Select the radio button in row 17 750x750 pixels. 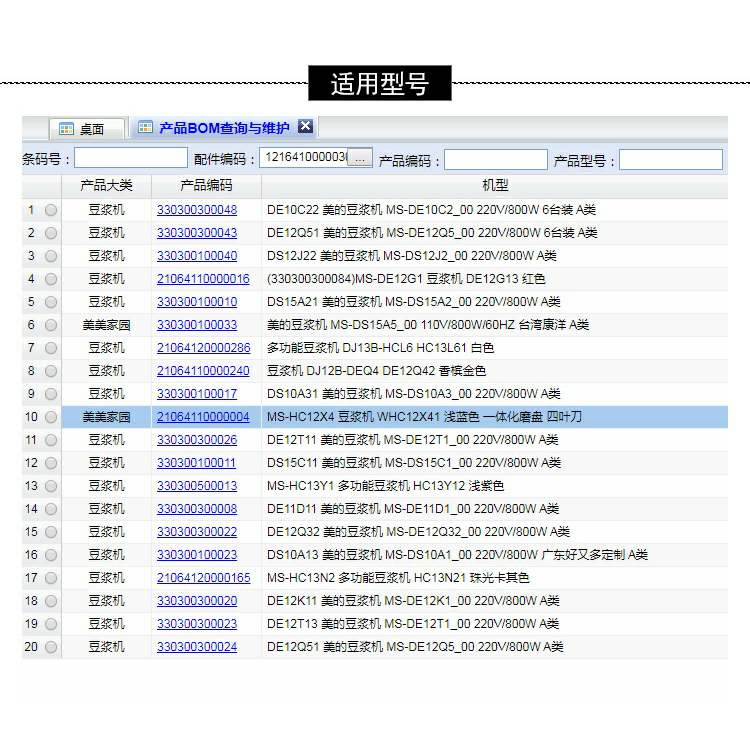(x=51, y=578)
